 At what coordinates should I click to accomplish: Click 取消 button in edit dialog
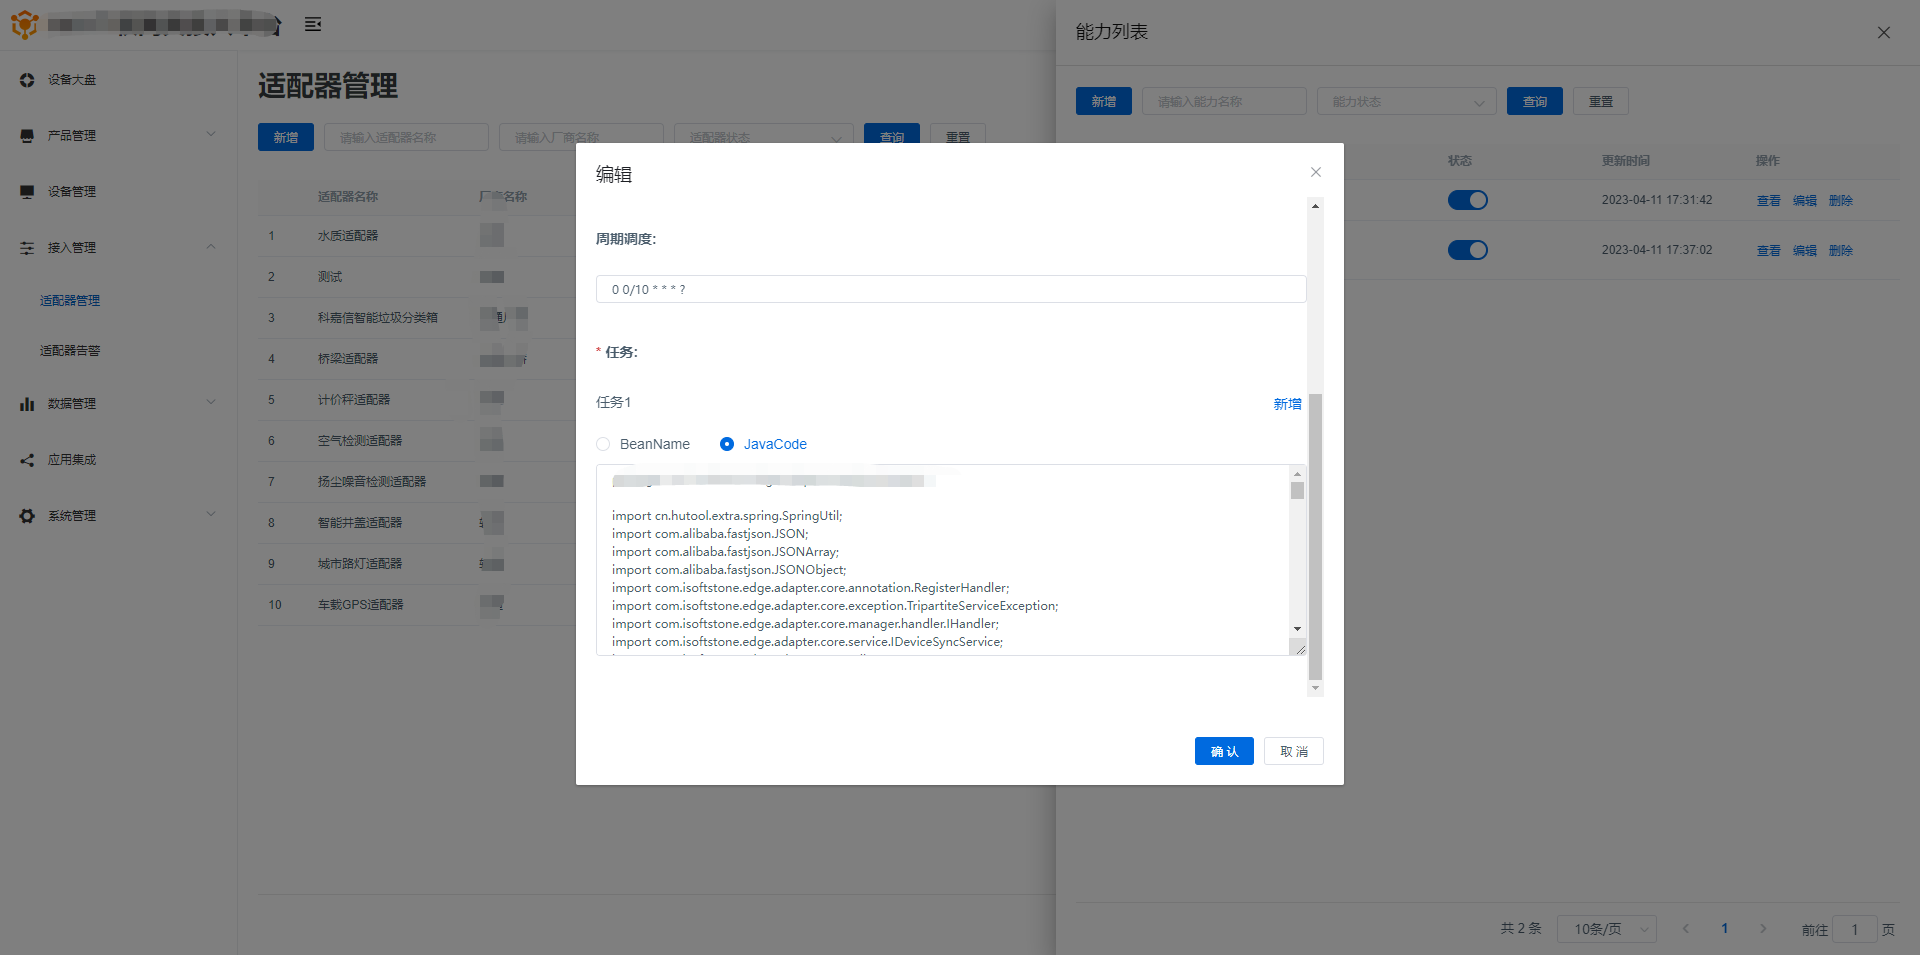[1294, 751]
